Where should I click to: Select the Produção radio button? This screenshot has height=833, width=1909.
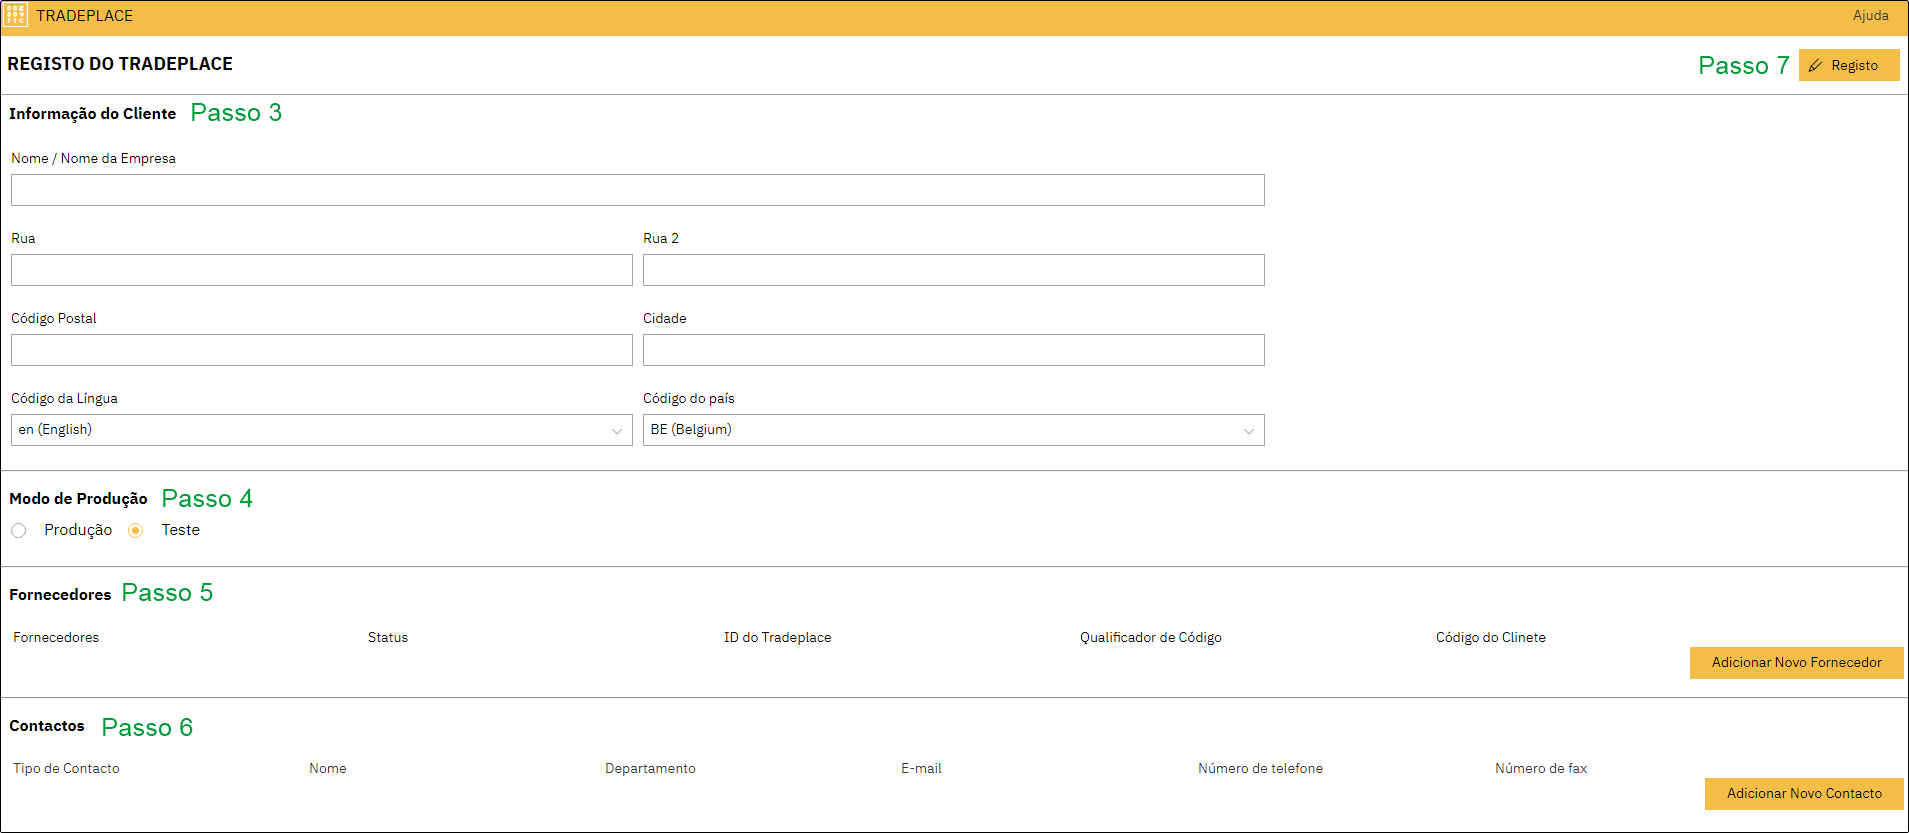[19, 530]
